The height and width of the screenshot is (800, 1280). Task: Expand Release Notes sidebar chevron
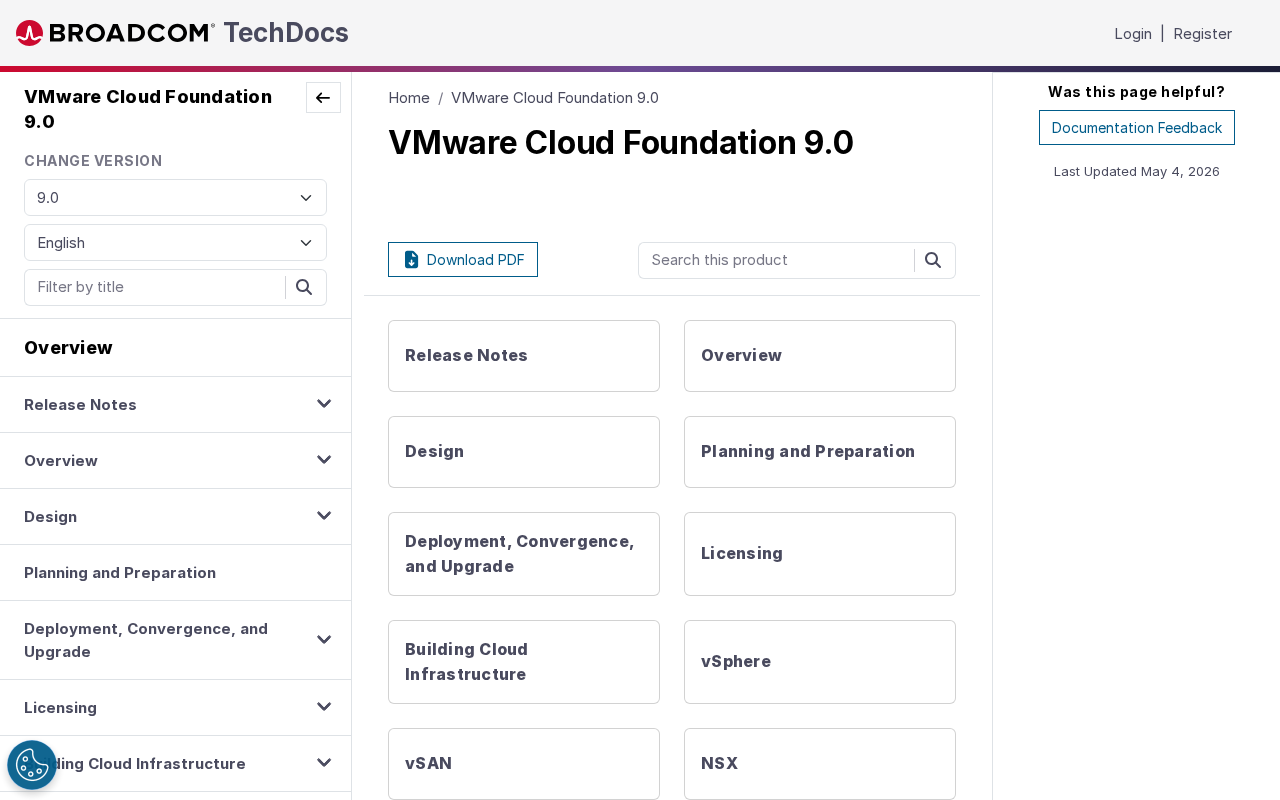click(x=324, y=404)
